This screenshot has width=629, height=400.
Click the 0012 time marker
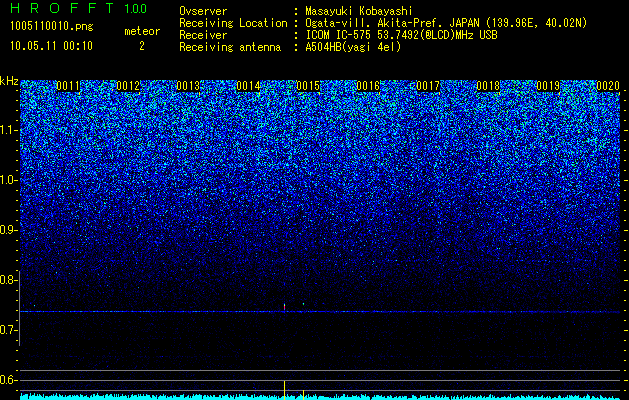pos(128,86)
